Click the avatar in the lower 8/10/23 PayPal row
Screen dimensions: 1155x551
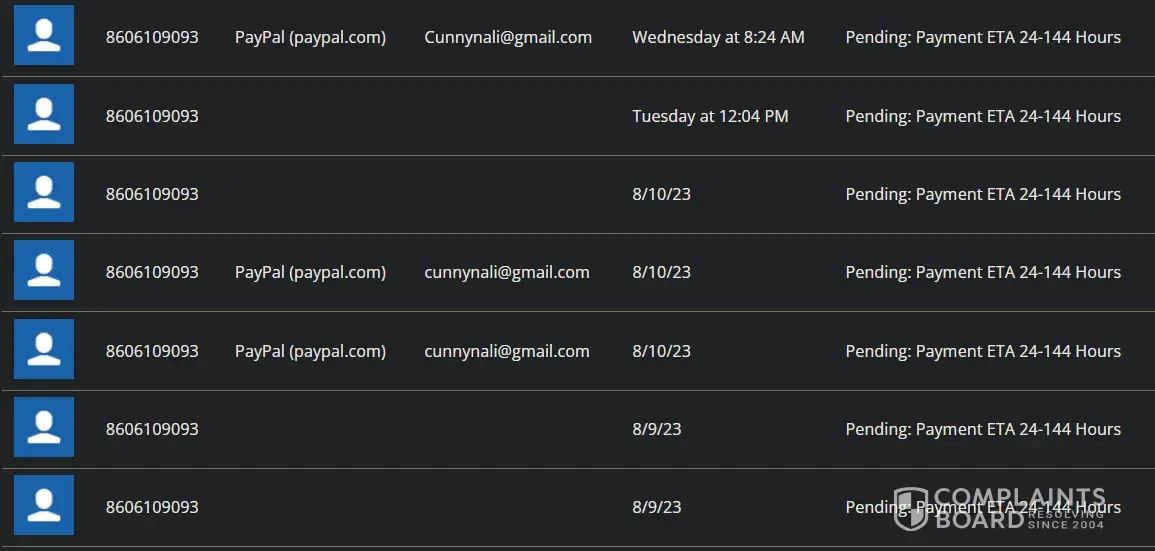44,350
